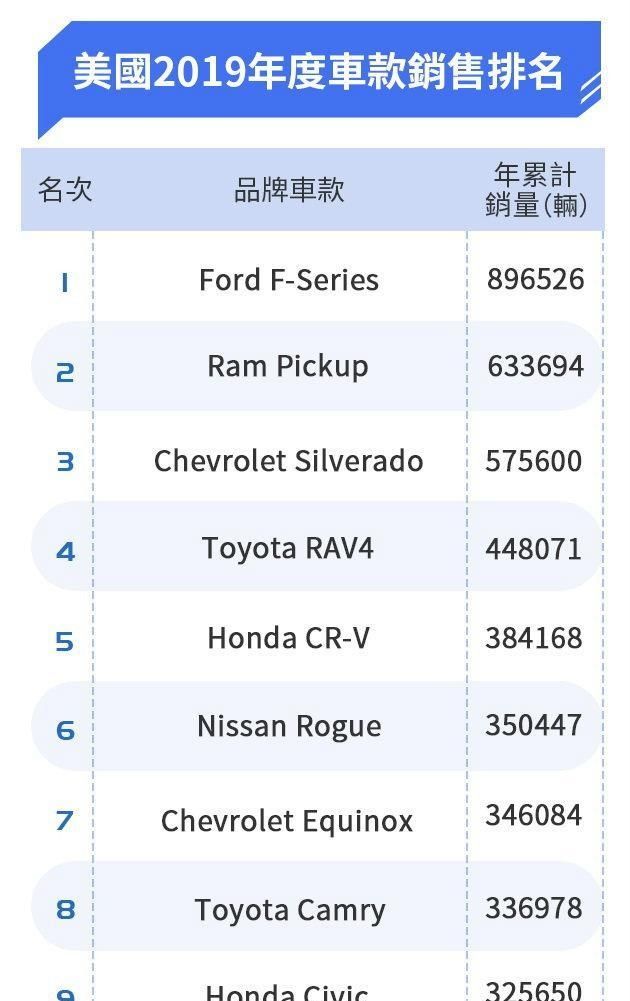Click the rank 8 number
630x1001 pixels.
pyautogui.click(x=65, y=910)
